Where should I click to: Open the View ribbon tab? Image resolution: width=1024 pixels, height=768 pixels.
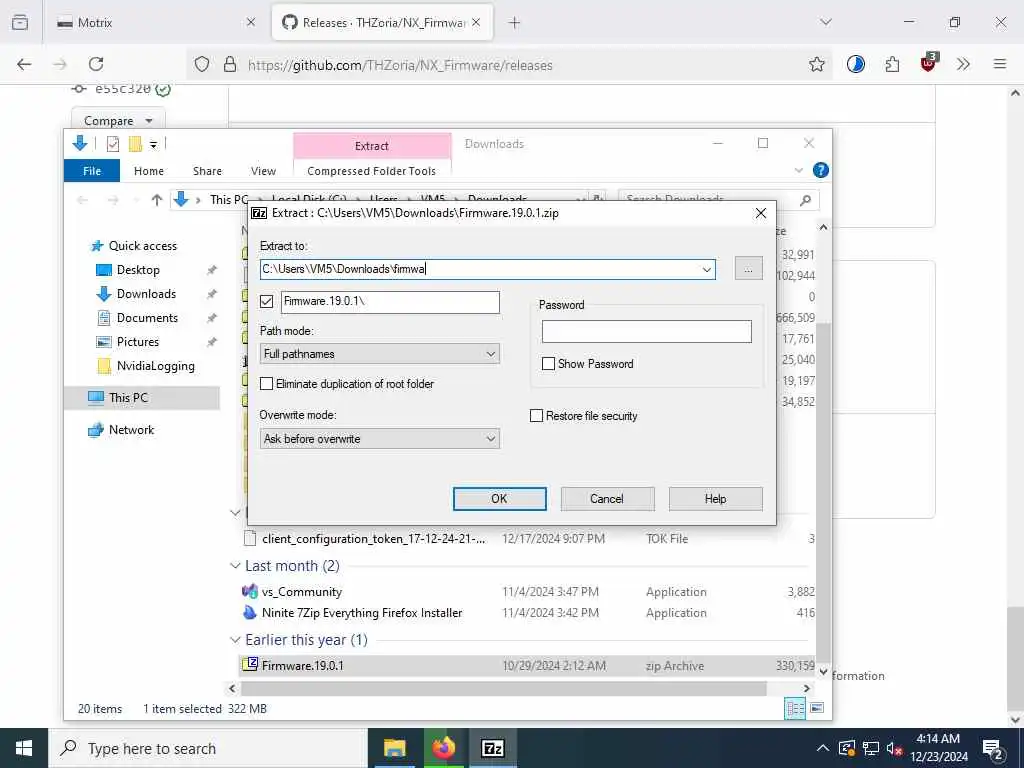tap(263, 170)
